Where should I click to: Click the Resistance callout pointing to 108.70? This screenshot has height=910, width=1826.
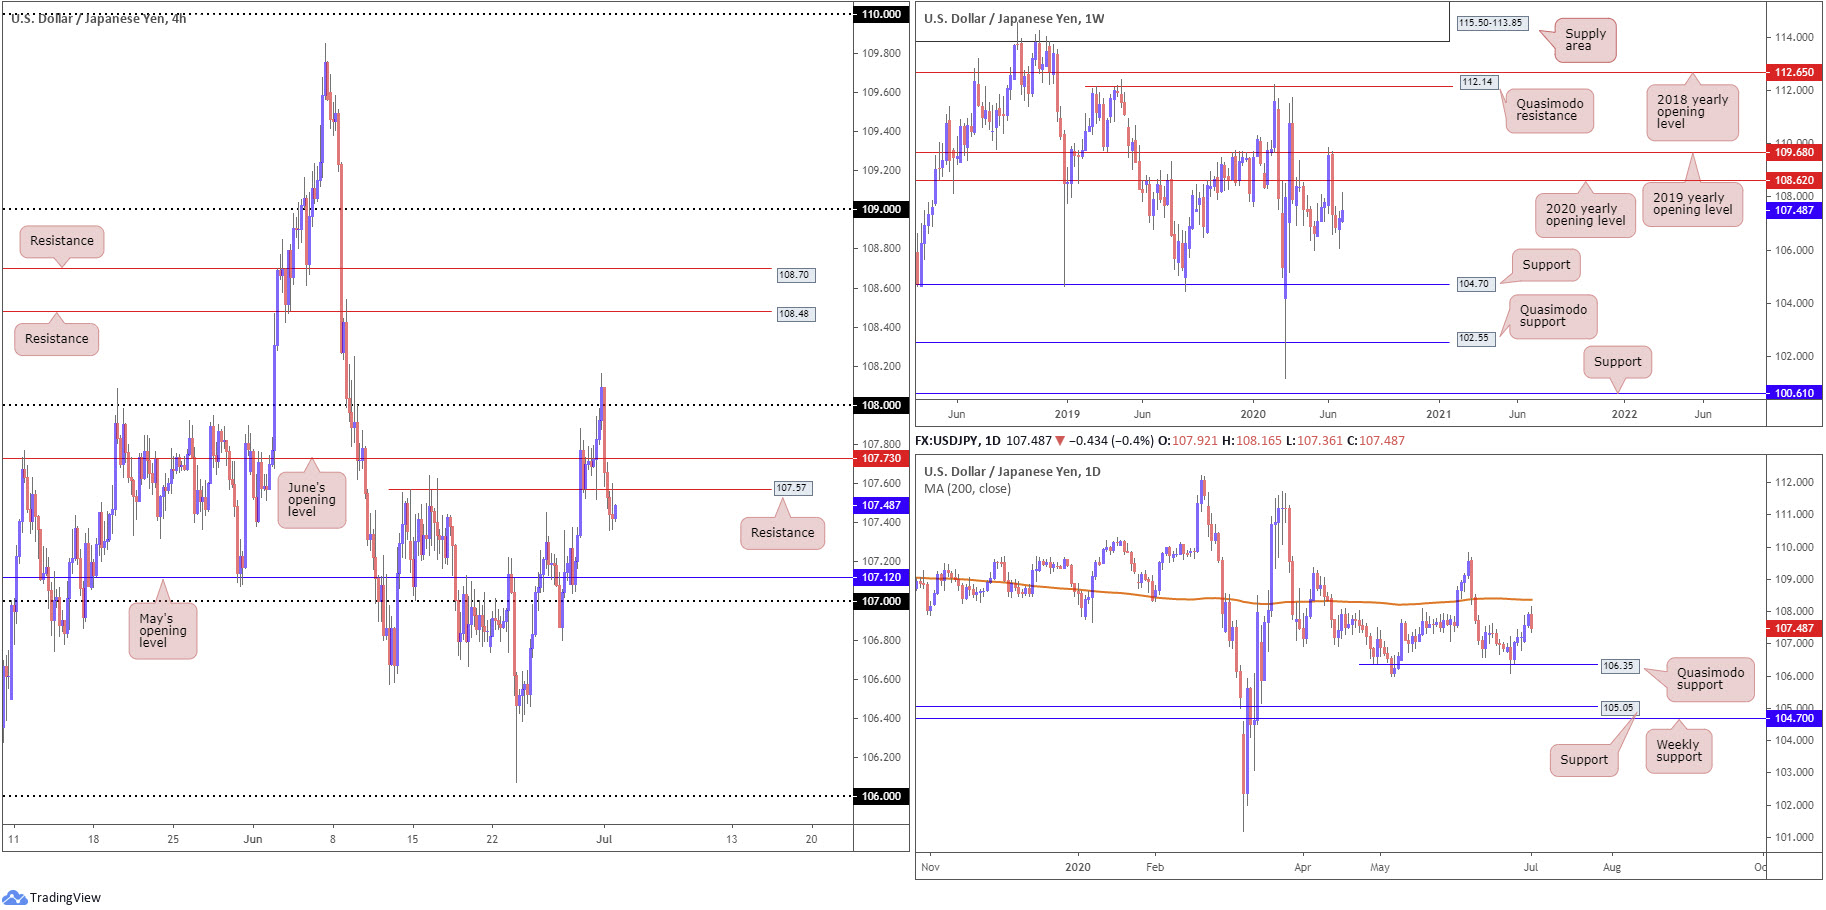[x=62, y=241]
